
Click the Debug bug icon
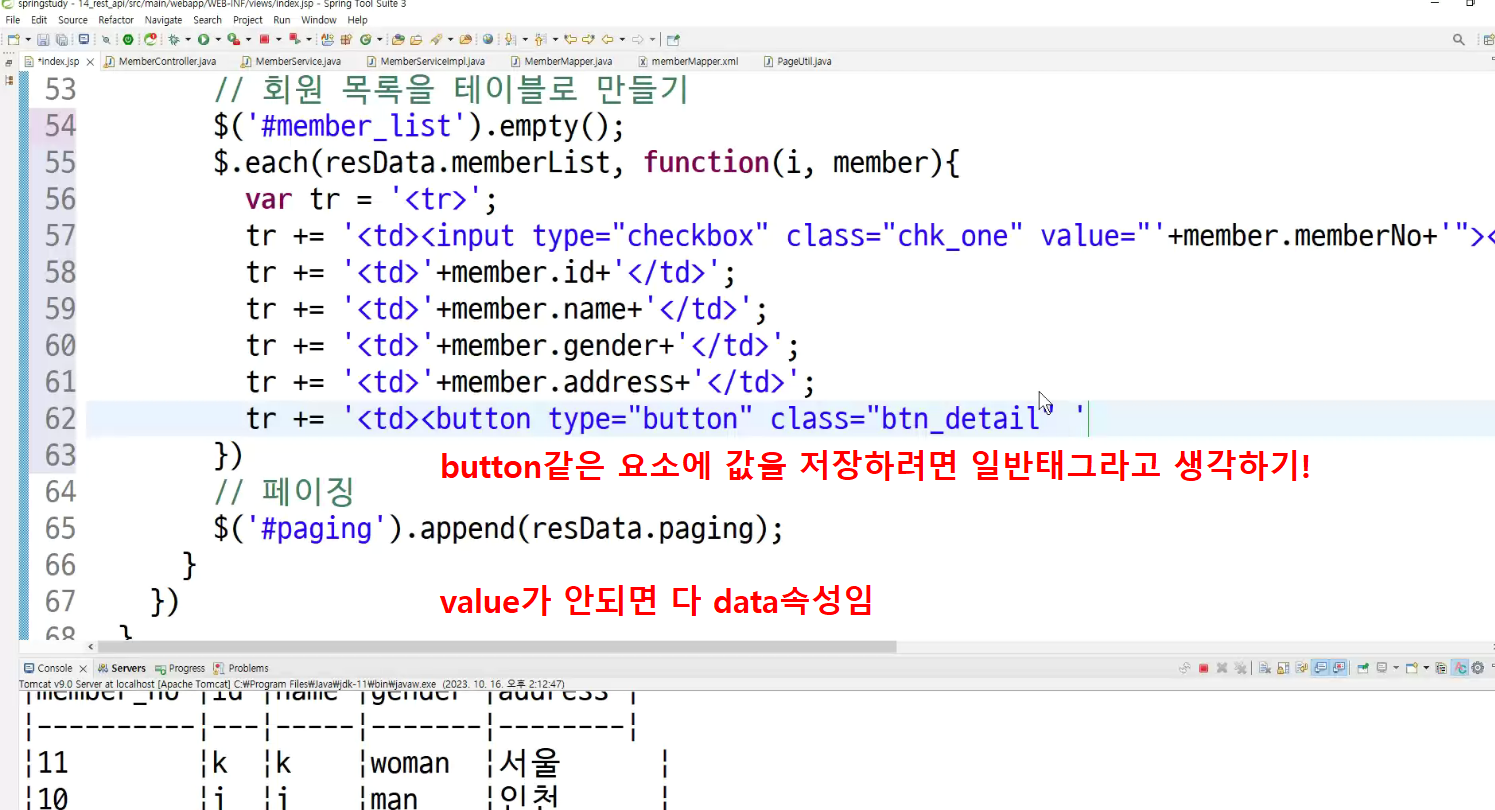pos(174,40)
